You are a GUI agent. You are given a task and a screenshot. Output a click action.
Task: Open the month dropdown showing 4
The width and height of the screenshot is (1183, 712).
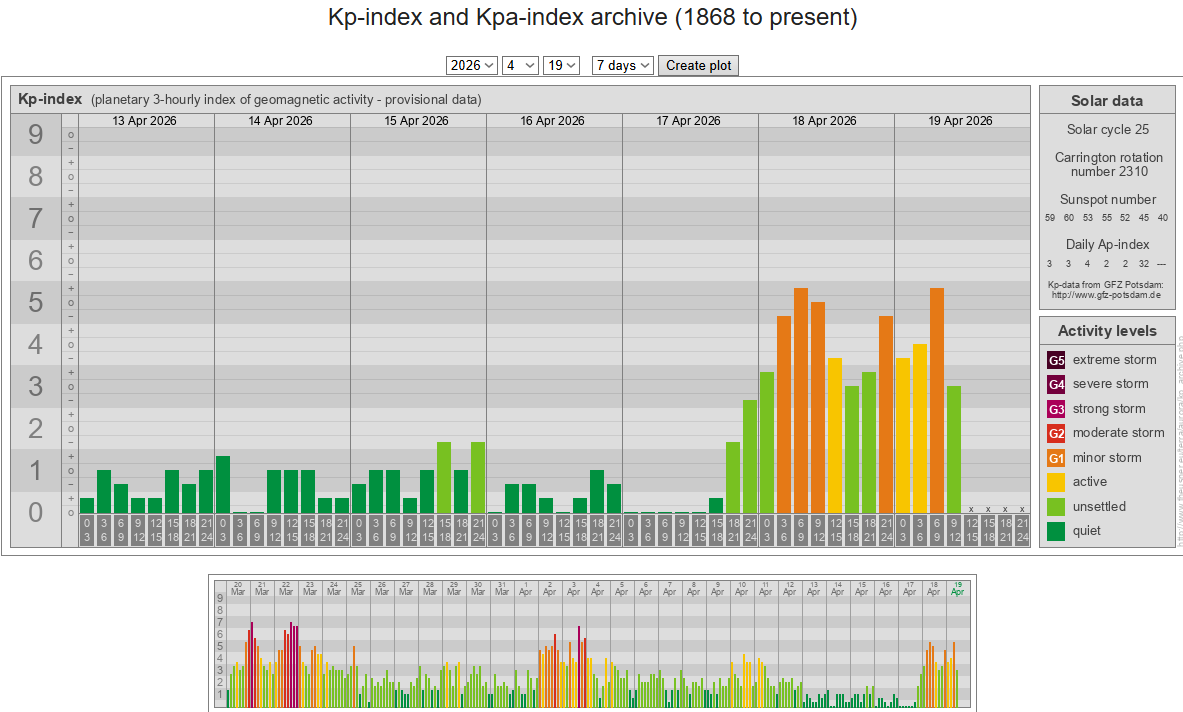coord(520,65)
